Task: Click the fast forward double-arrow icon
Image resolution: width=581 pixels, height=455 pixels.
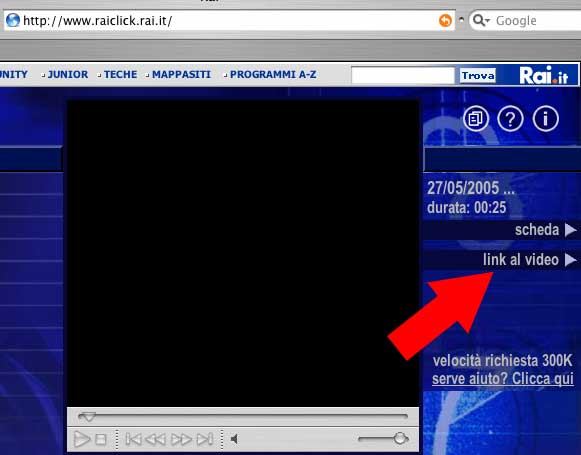Action: (x=181, y=439)
